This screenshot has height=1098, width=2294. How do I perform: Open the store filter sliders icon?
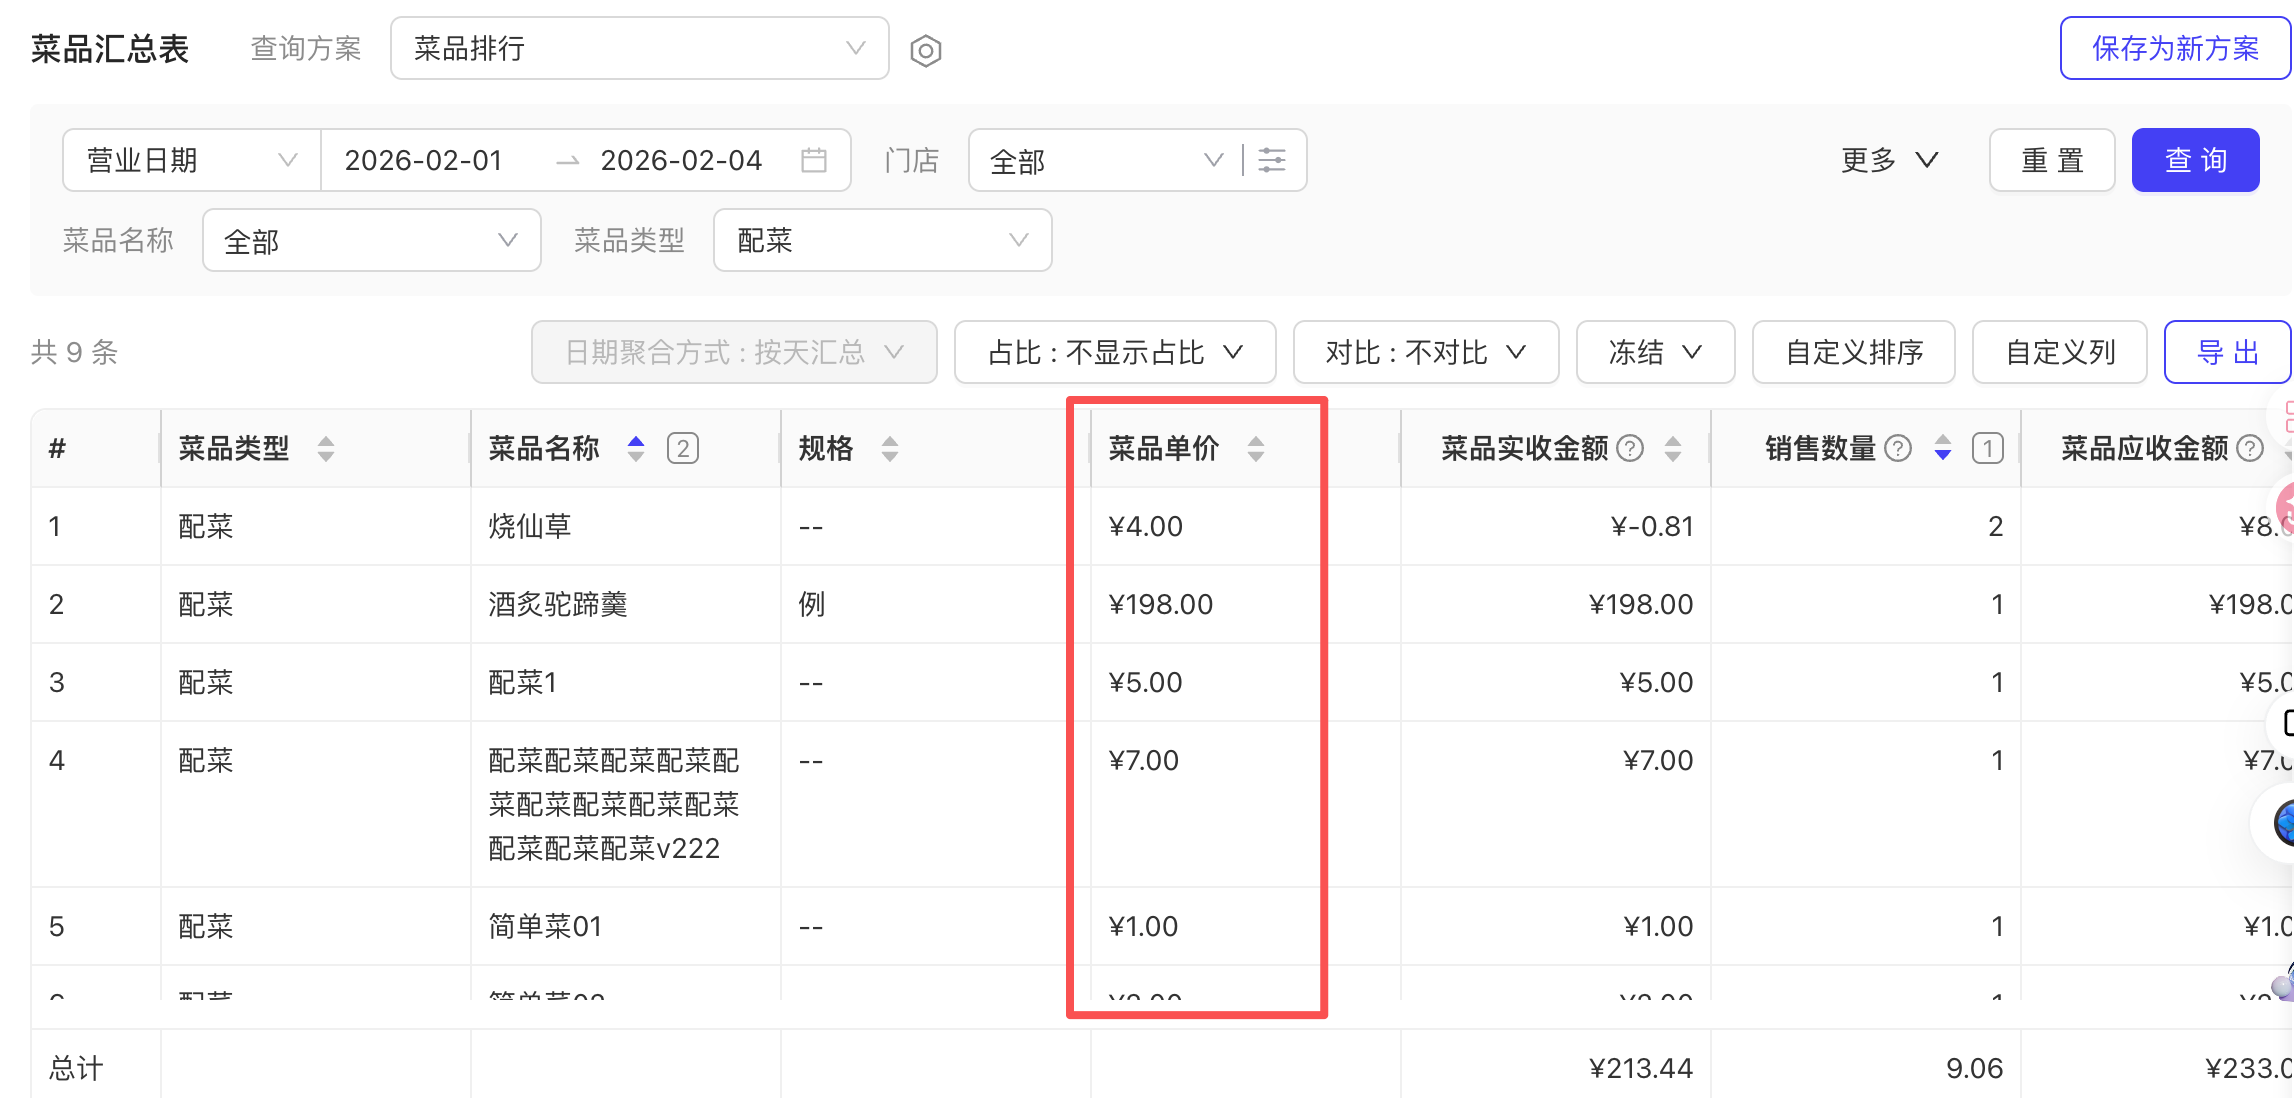click(1272, 160)
